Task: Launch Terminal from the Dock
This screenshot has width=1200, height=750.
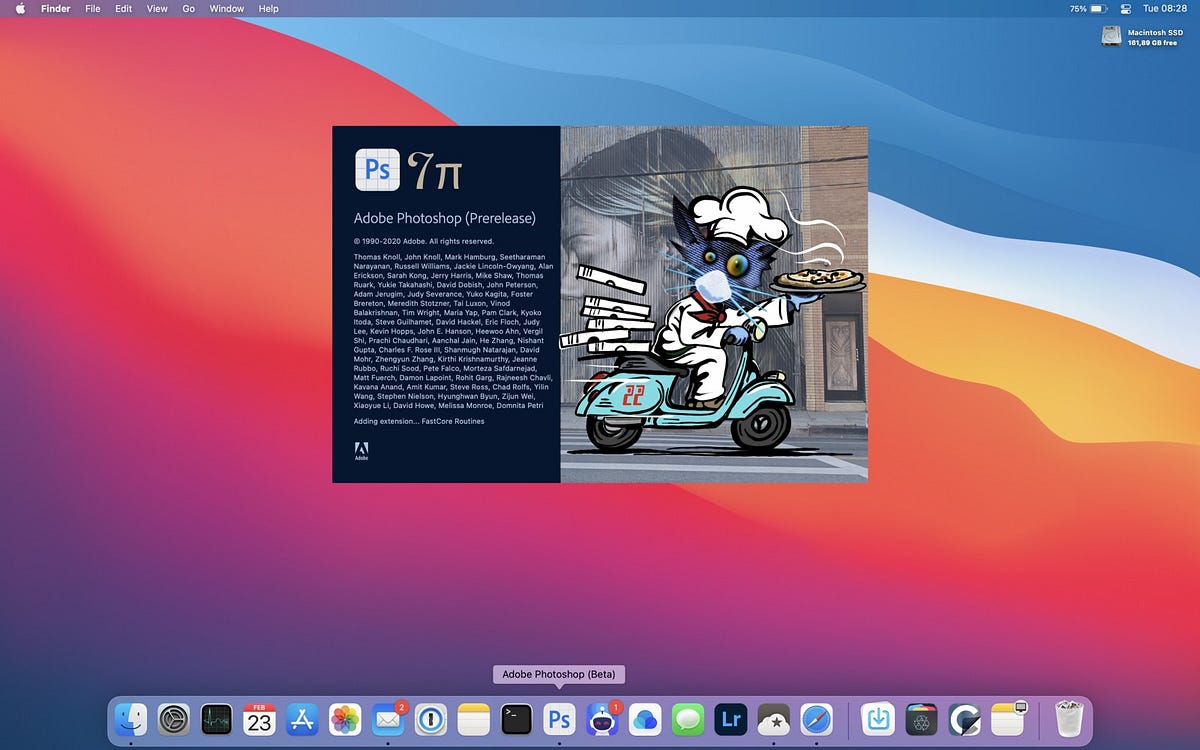Action: (516, 719)
